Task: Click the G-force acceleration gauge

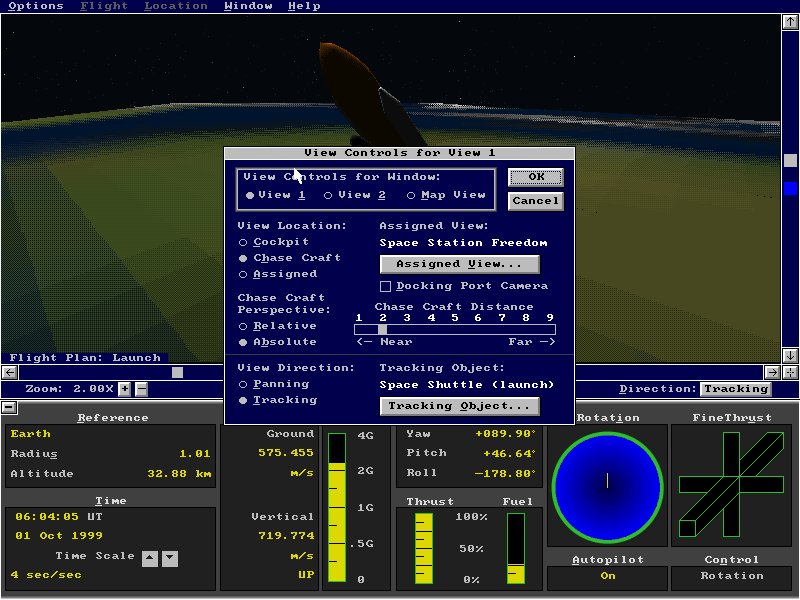Action: click(337, 508)
